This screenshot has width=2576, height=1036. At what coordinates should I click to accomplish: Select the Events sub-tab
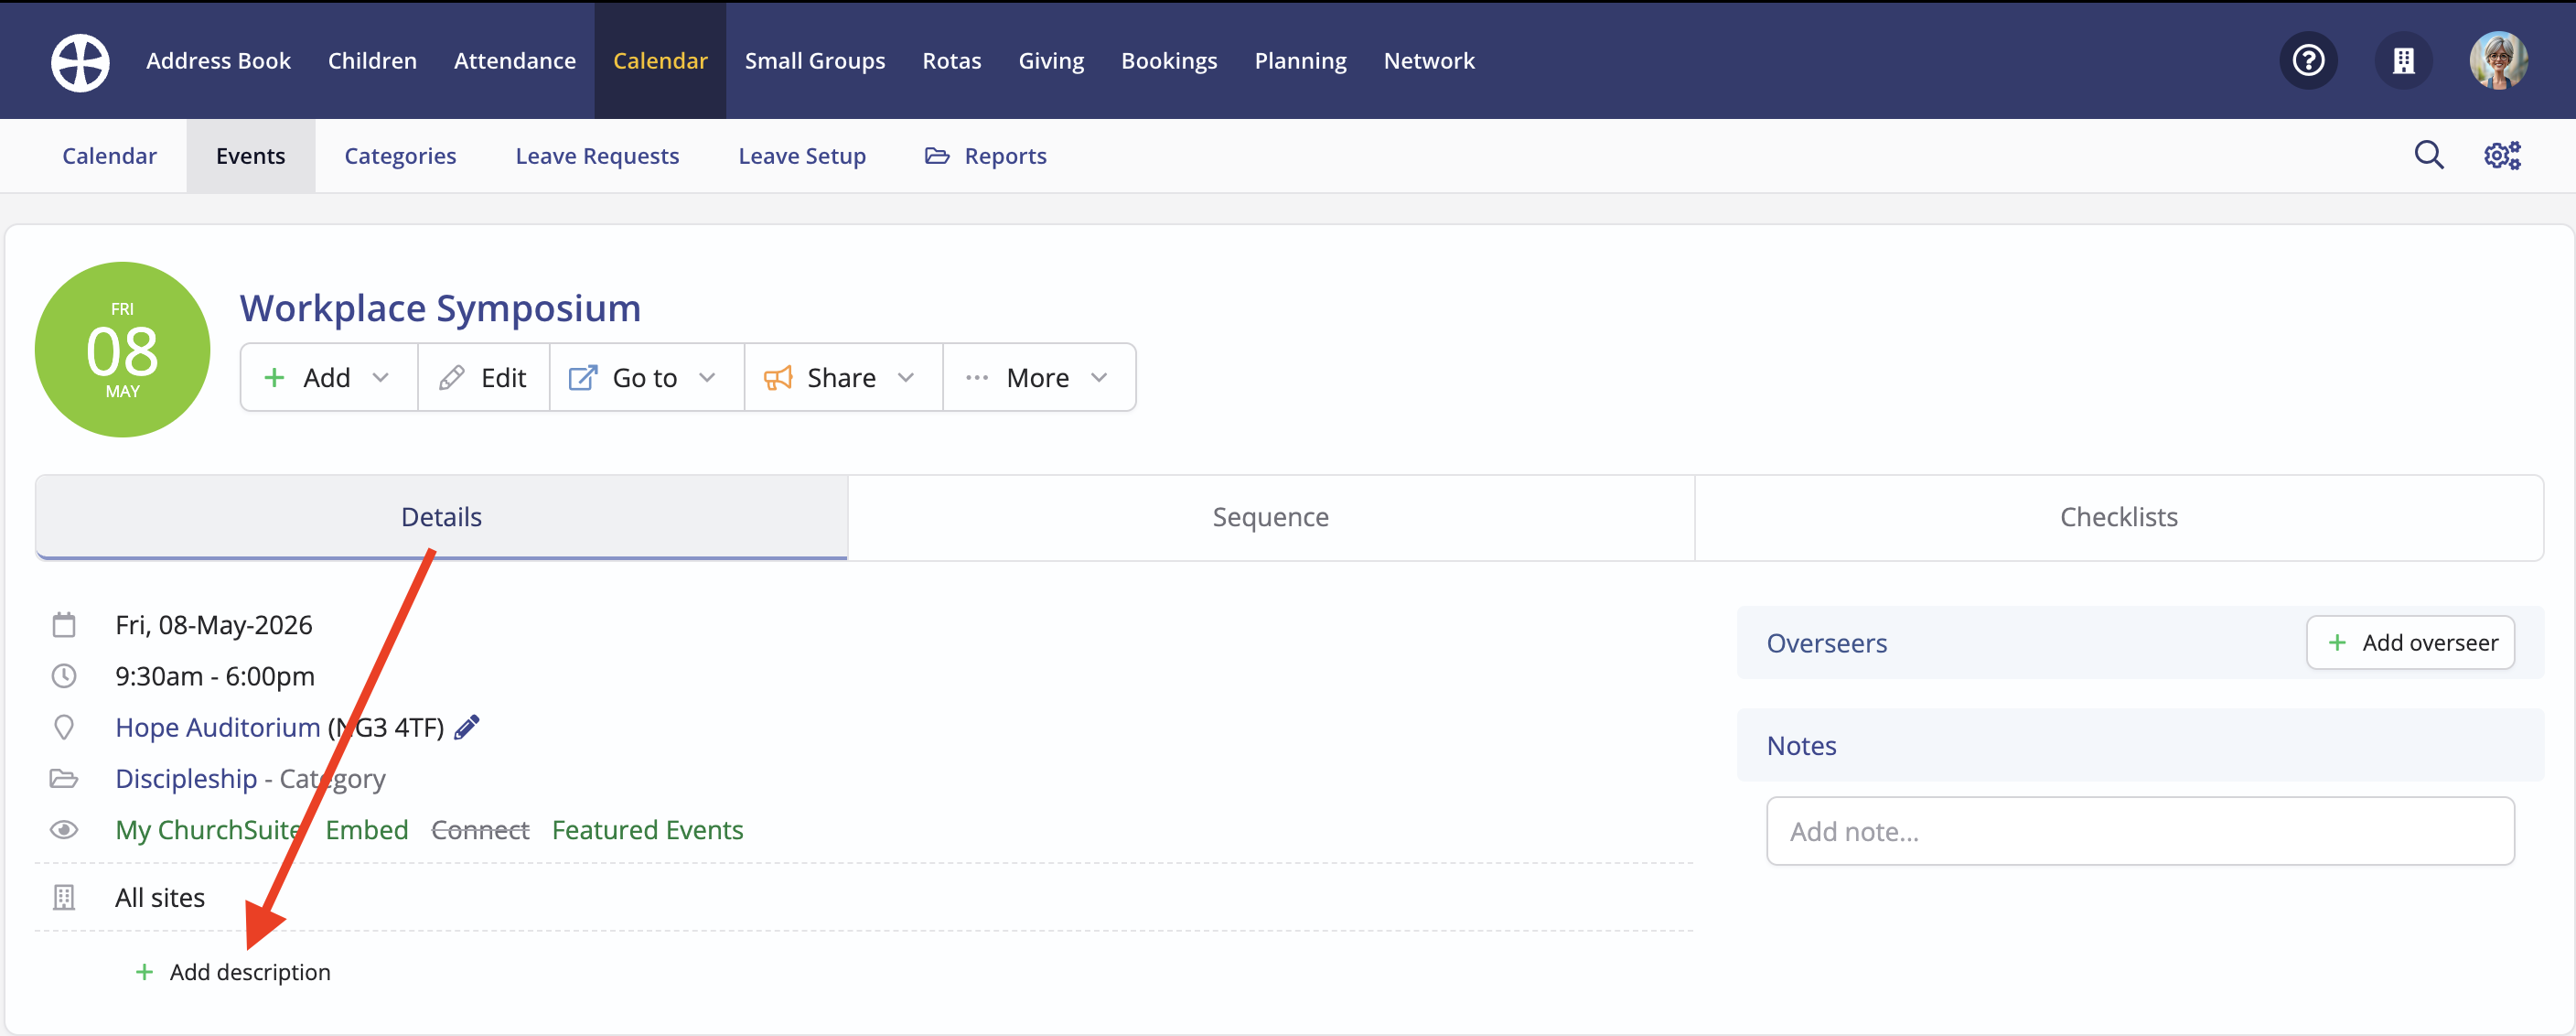coord(250,156)
